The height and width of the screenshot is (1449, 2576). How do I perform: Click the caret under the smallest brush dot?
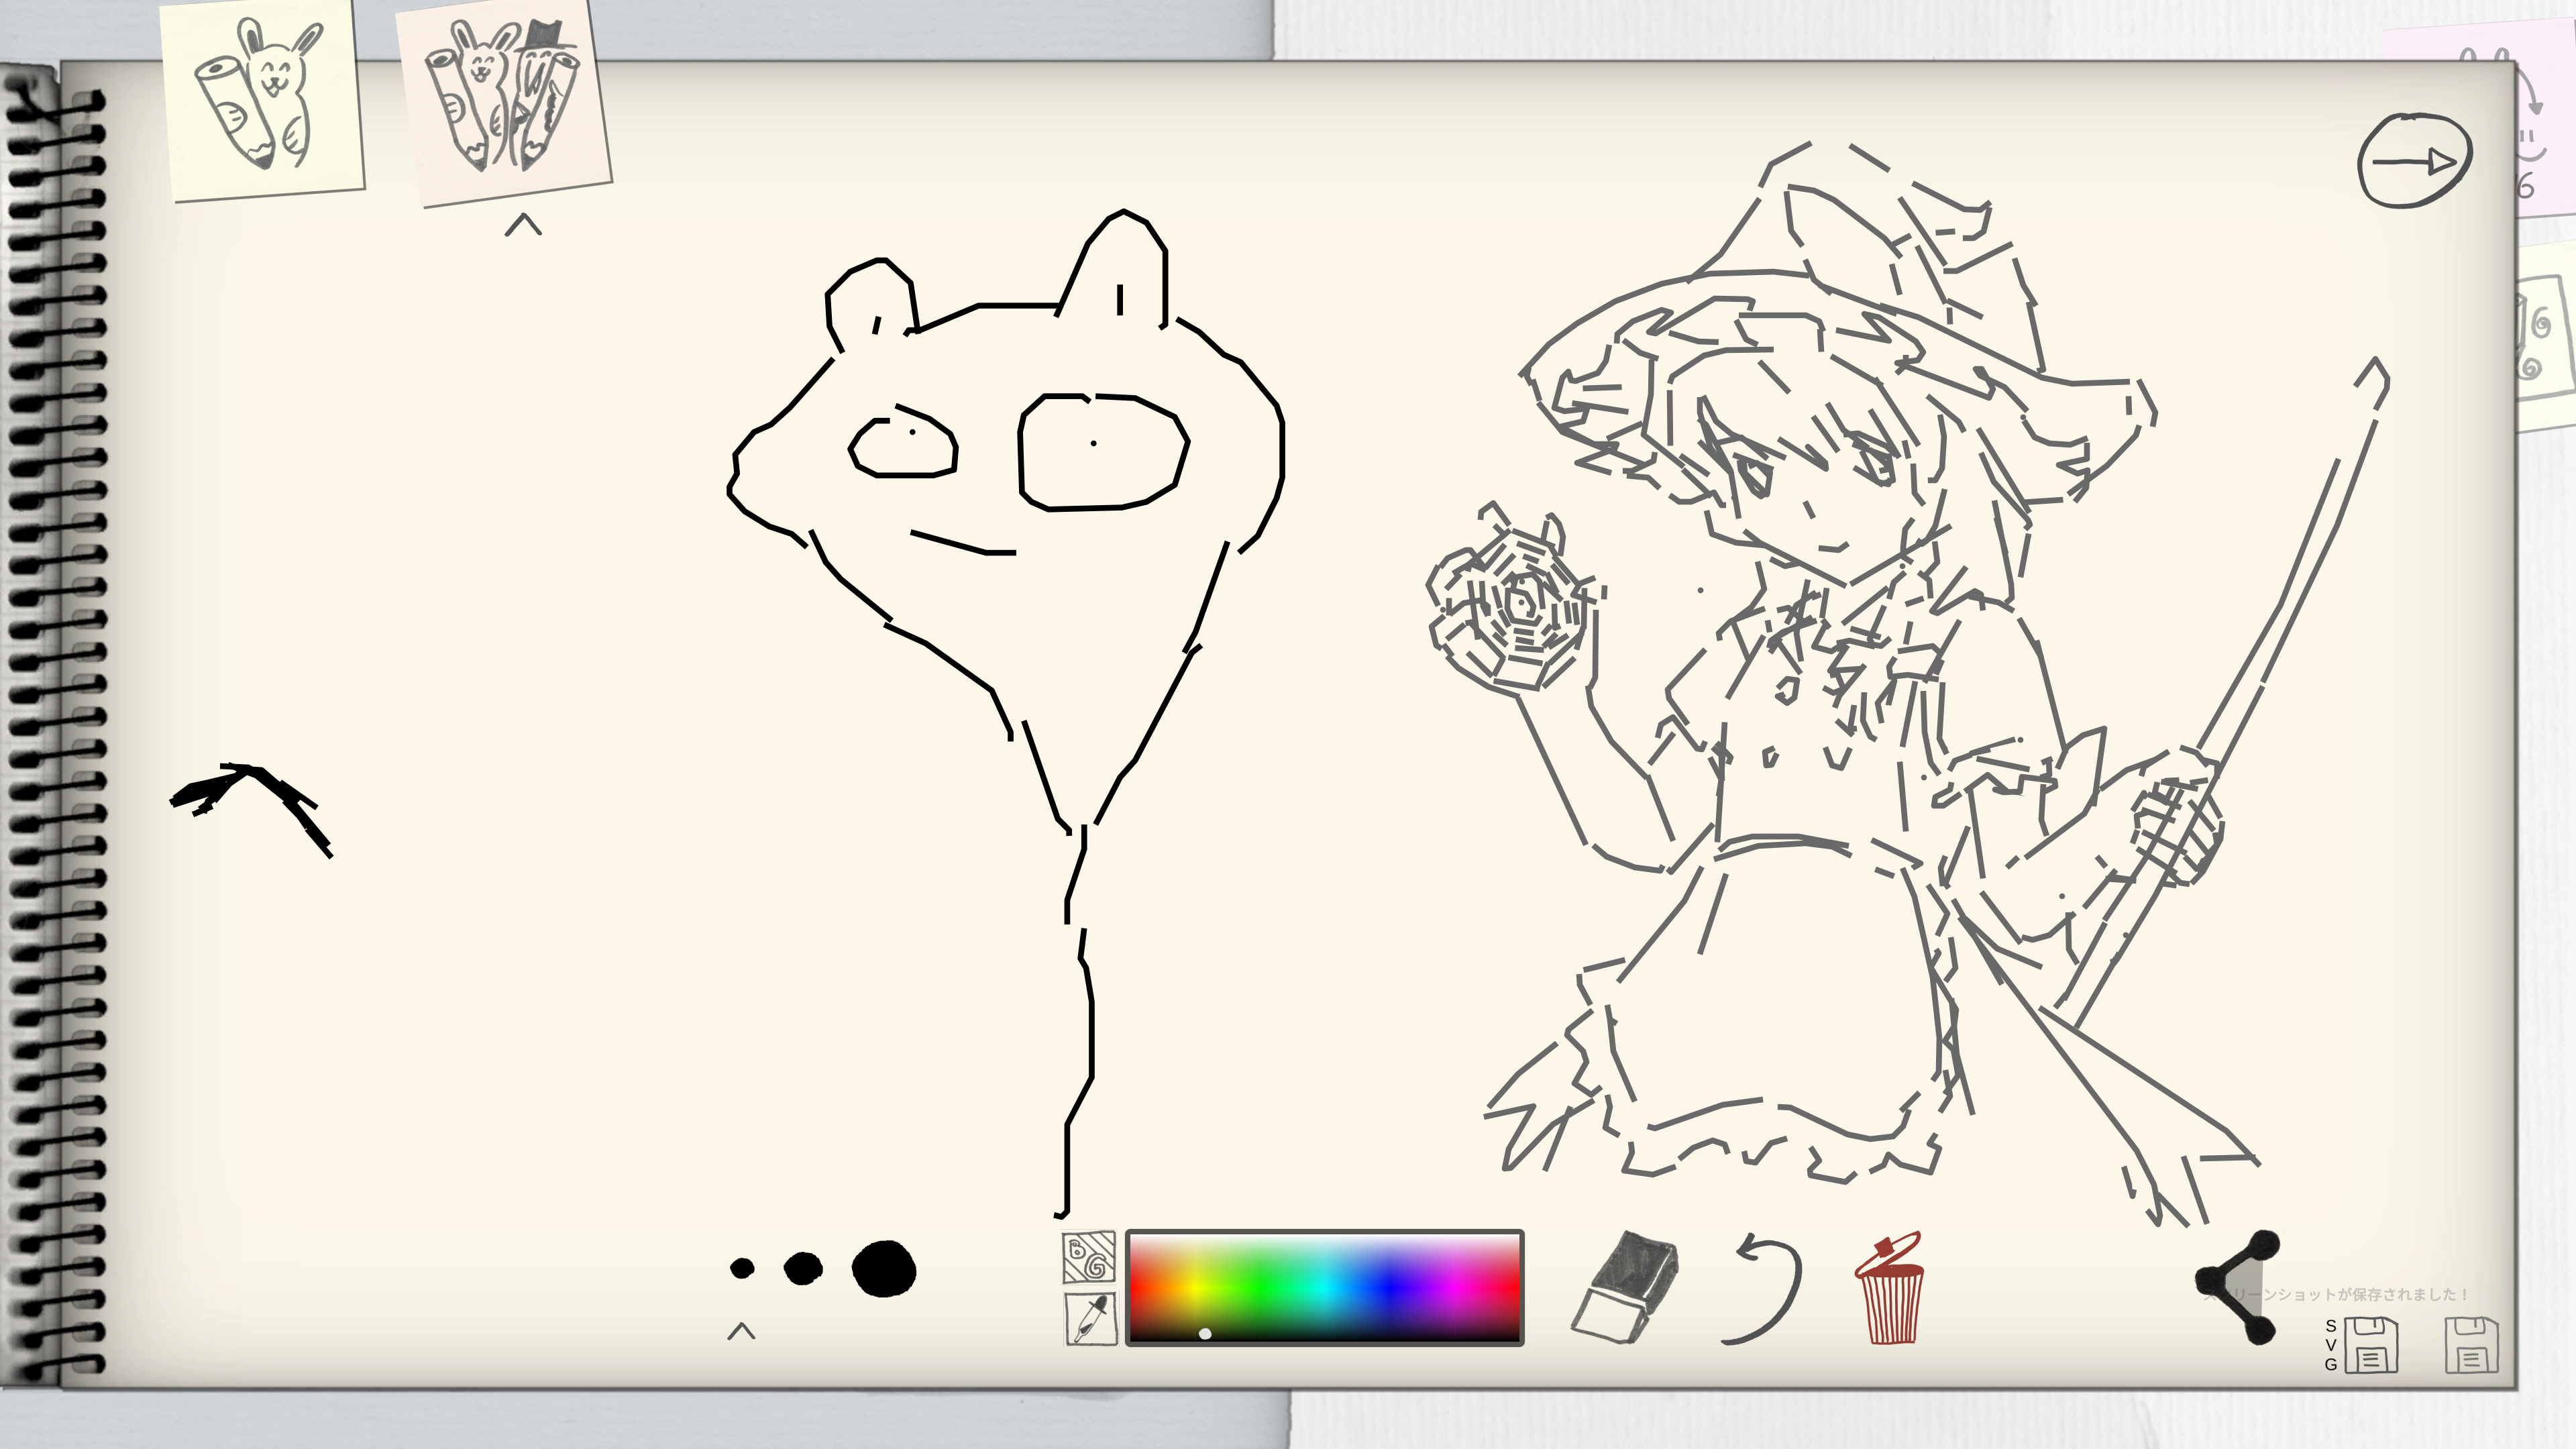pyautogui.click(x=741, y=1331)
